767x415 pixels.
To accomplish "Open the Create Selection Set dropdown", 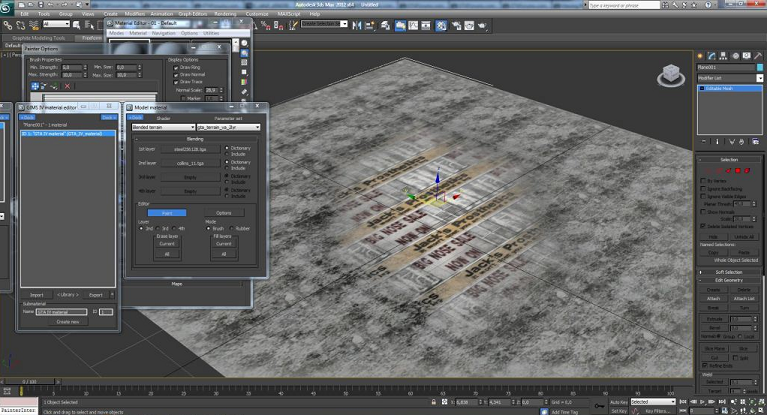I will tap(324, 24).
